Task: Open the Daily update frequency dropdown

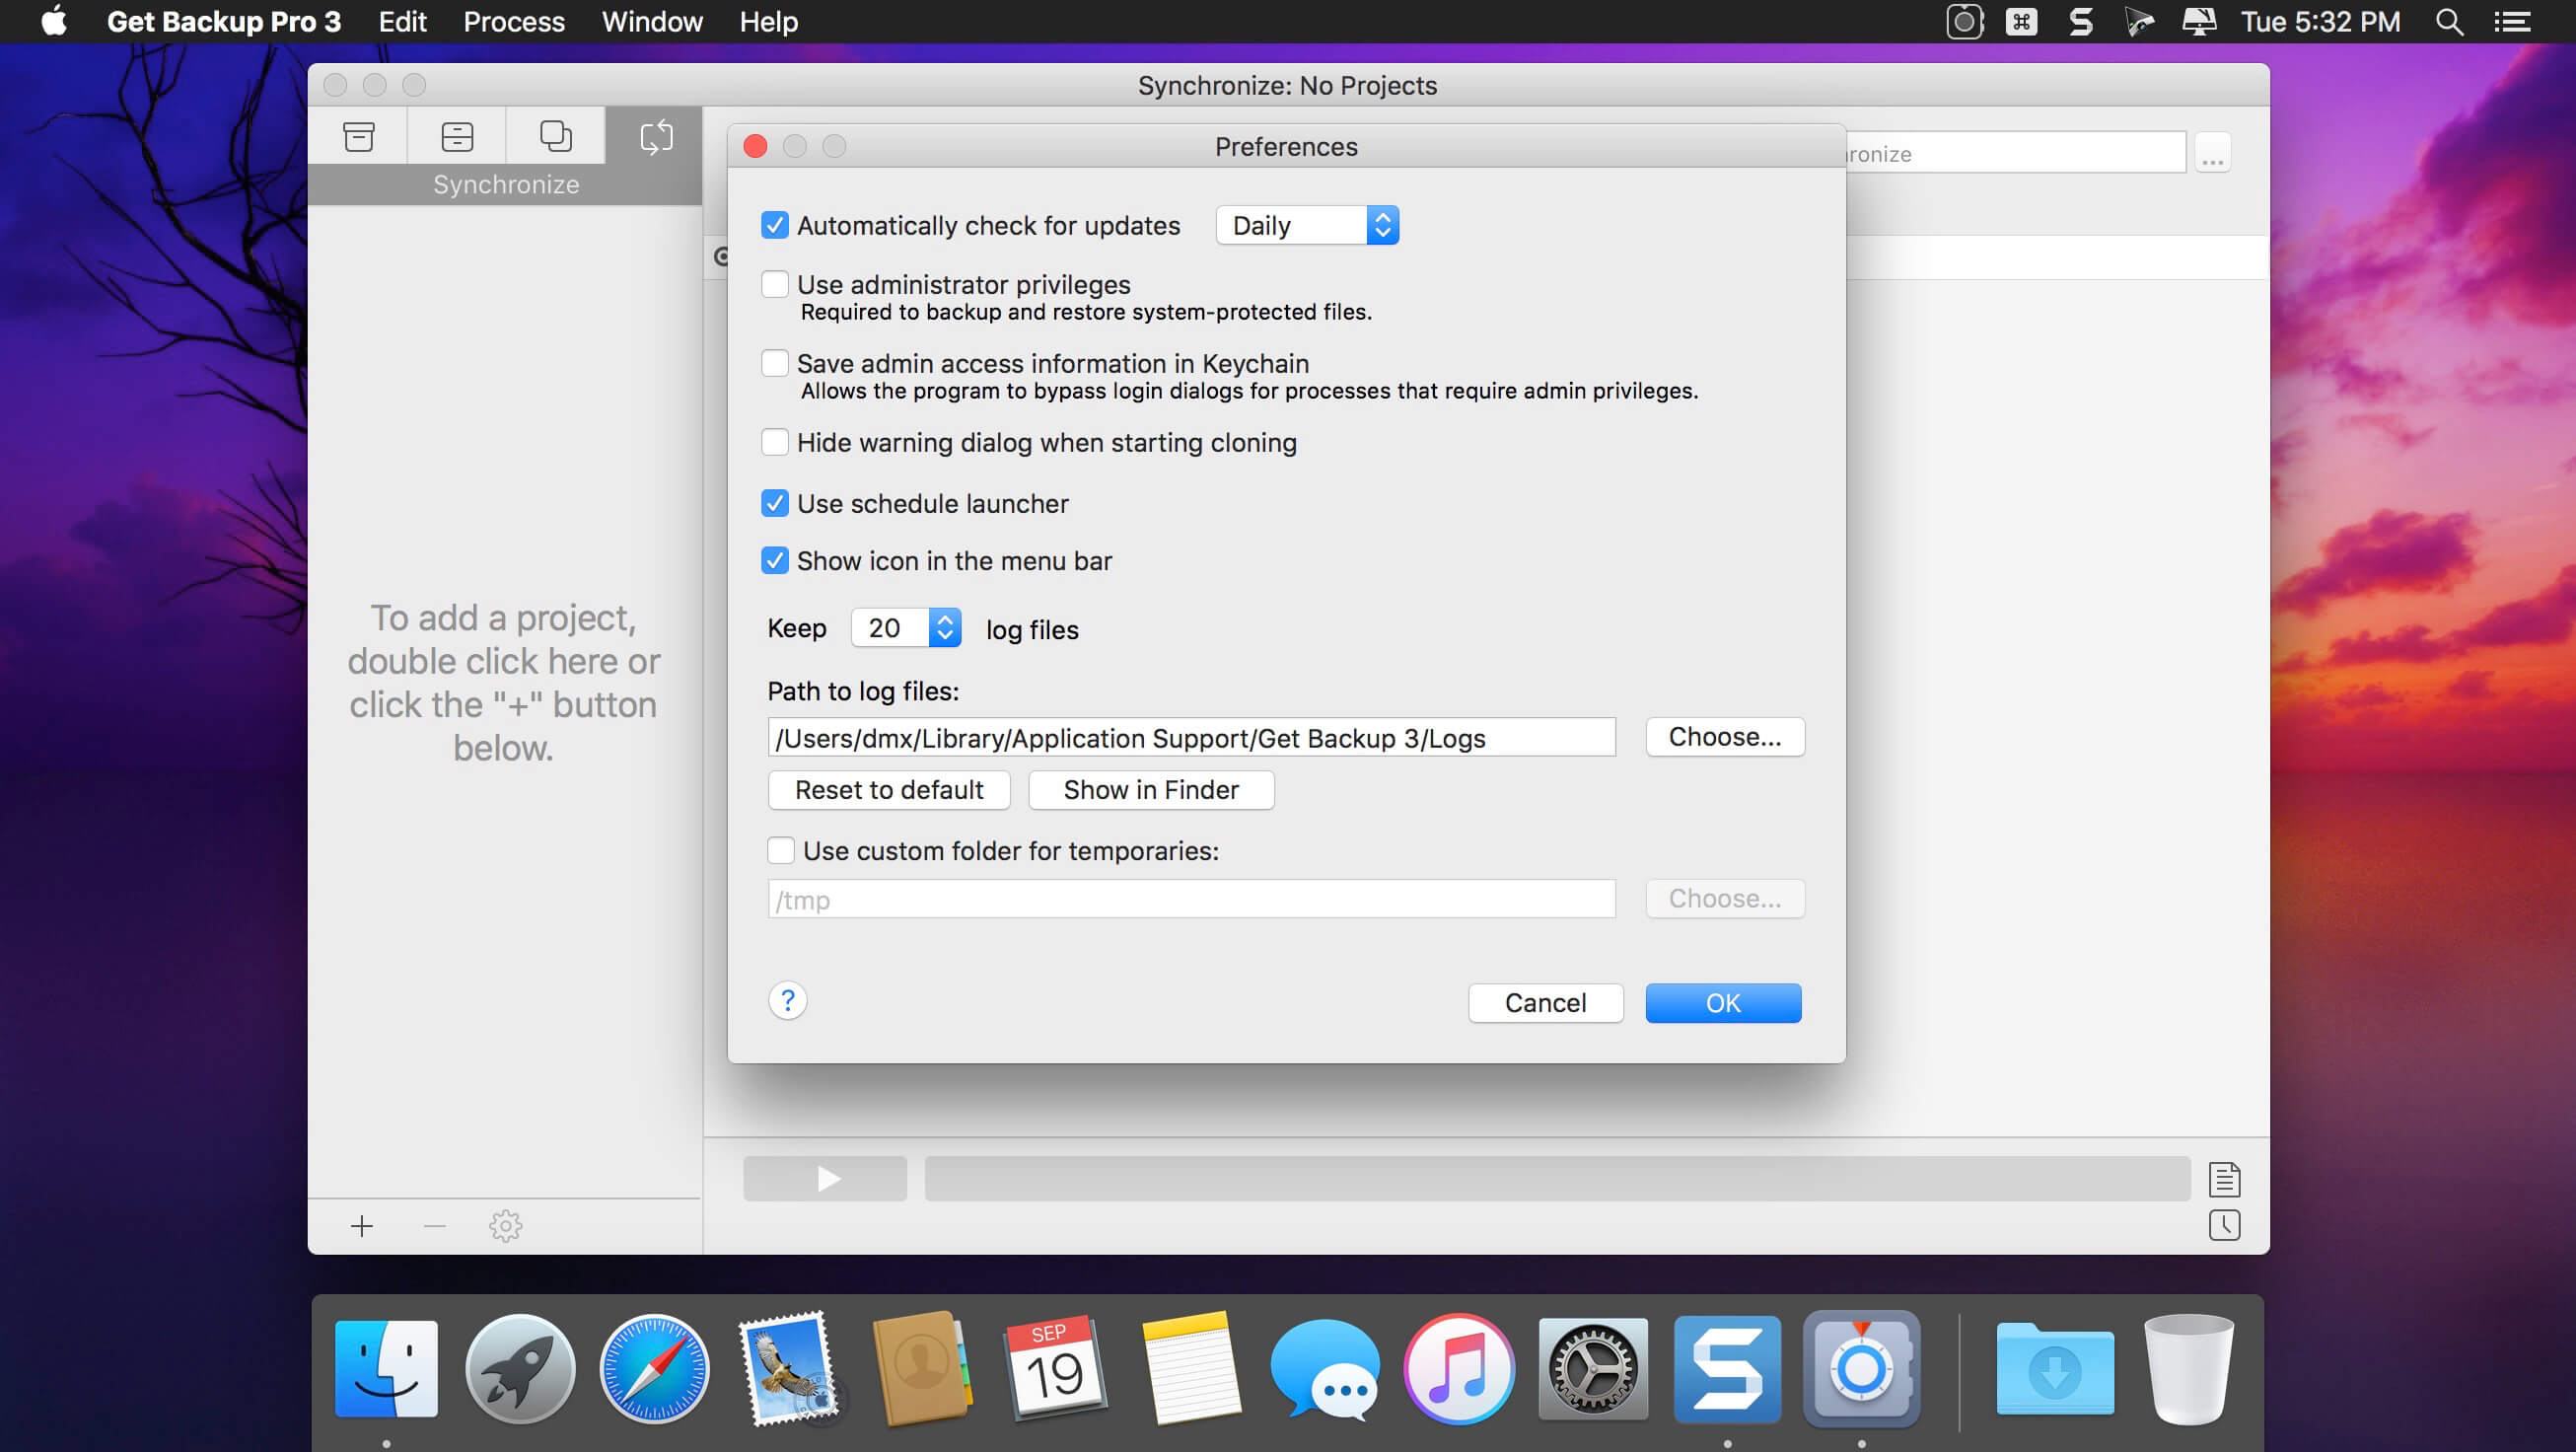Action: [x=1306, y=226]
